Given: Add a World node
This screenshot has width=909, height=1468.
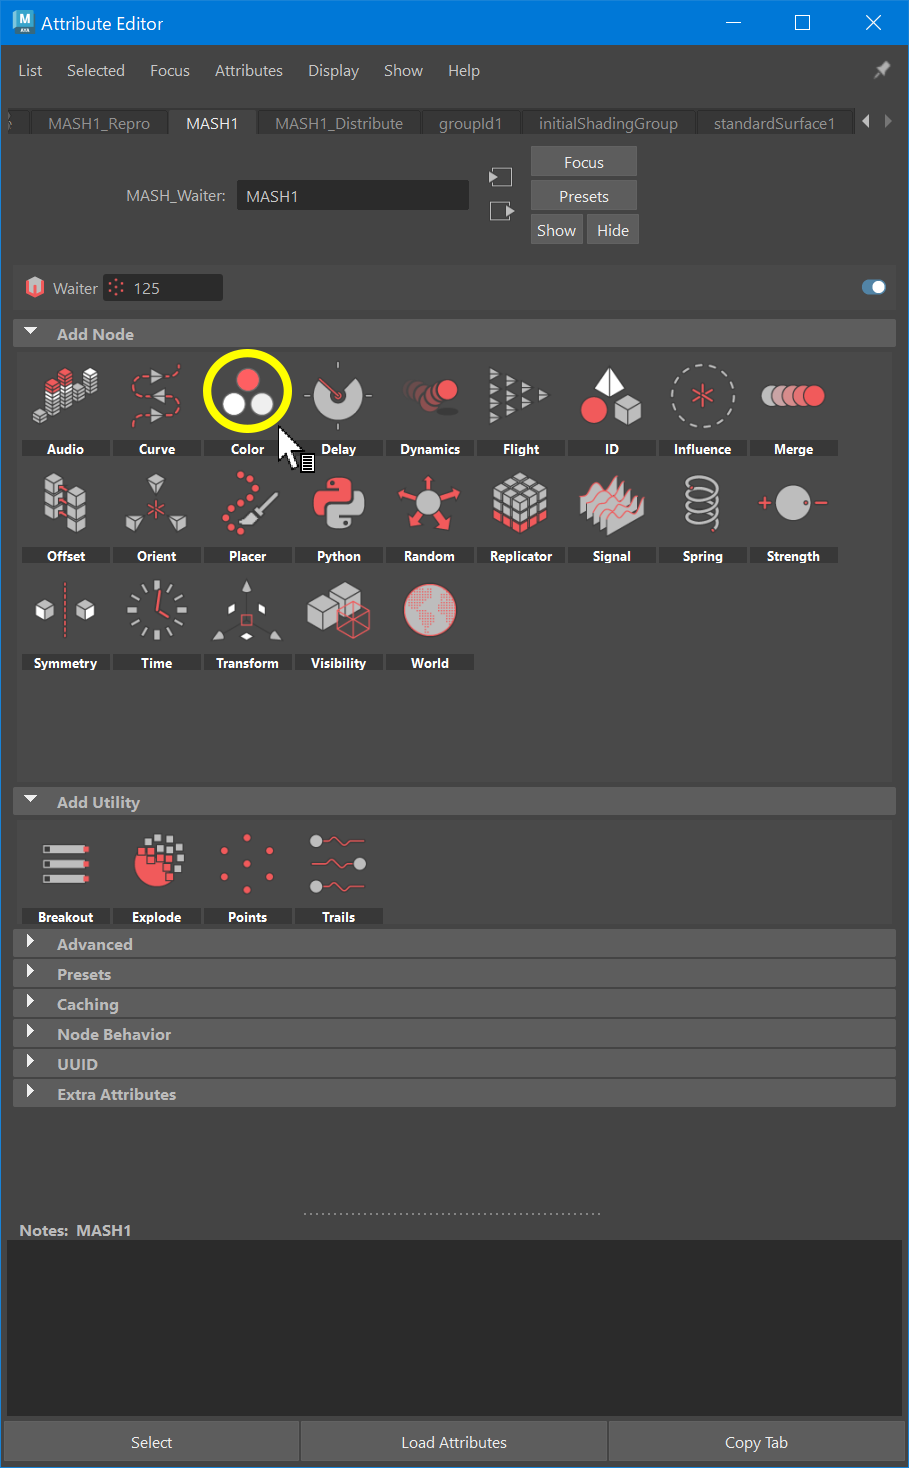Looking at the screenshot, I should (429, 609).
